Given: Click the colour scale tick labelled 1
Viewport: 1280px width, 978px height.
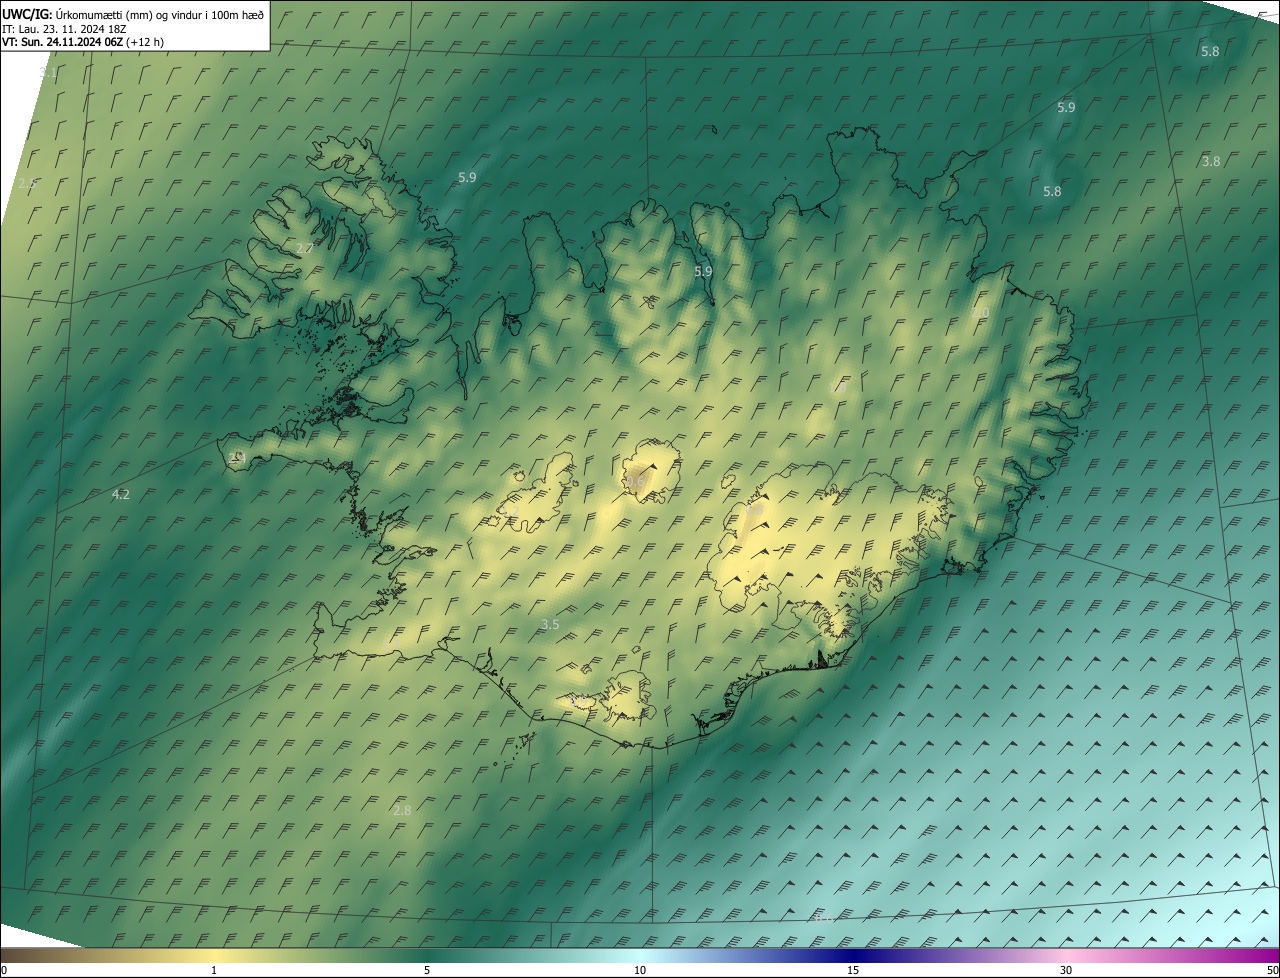Looking at the screenshot, I should pyautogui.click(x=214, y=971).
